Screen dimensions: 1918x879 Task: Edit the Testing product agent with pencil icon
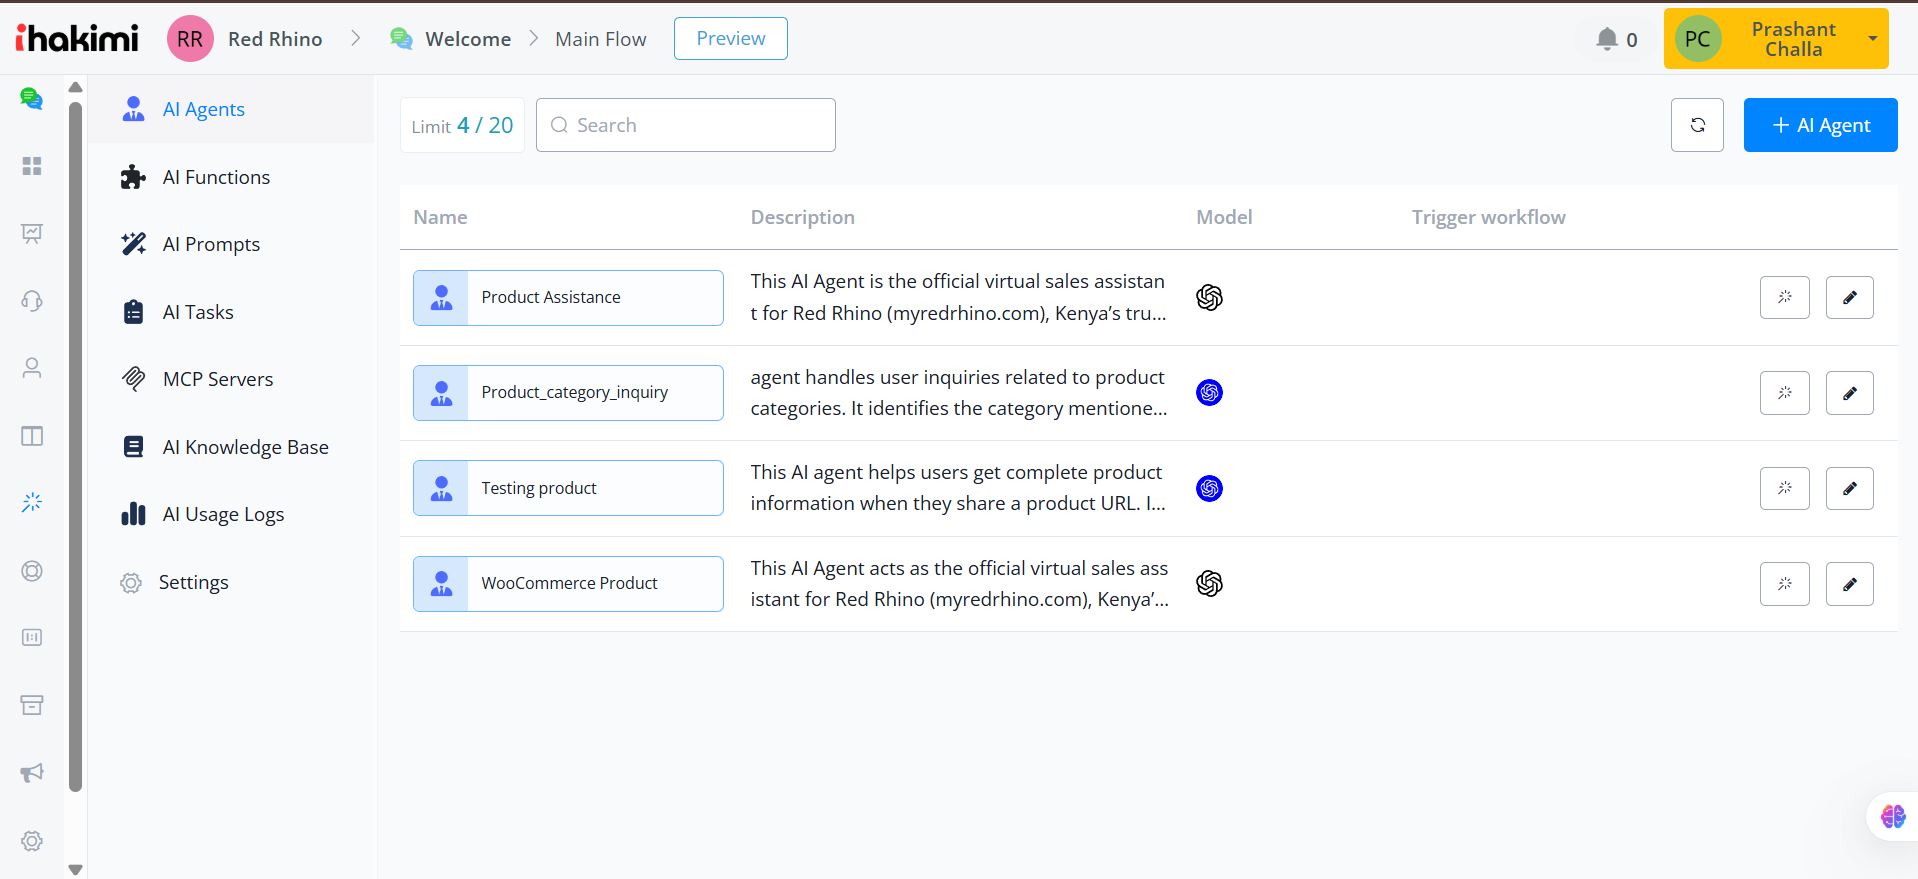[x=1849, y=488]
